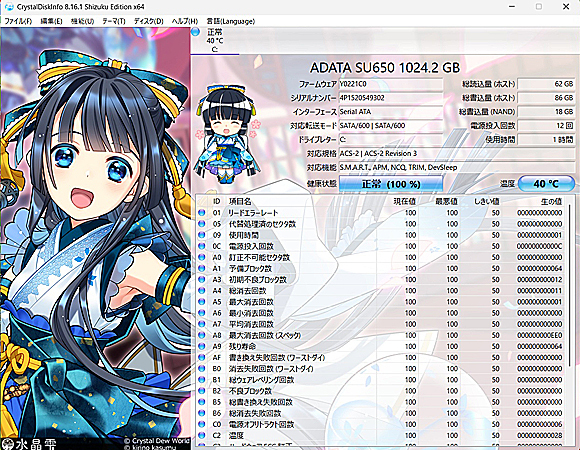Image resolution: width=580 pixels, height=450 pixels.
Task: Click the status orb of row A6 最小消去回数
Action: click(202, 313)
